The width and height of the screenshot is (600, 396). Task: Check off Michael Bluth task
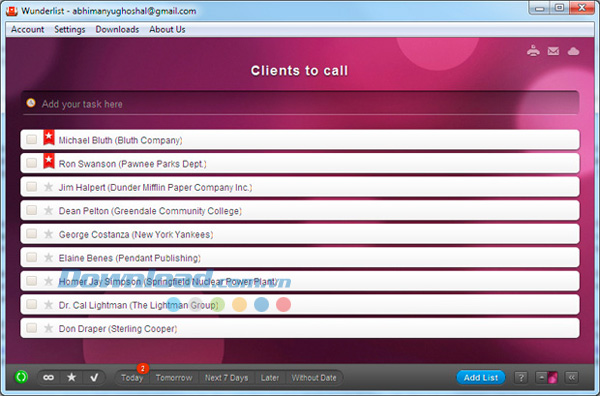[x=31, y=139]
